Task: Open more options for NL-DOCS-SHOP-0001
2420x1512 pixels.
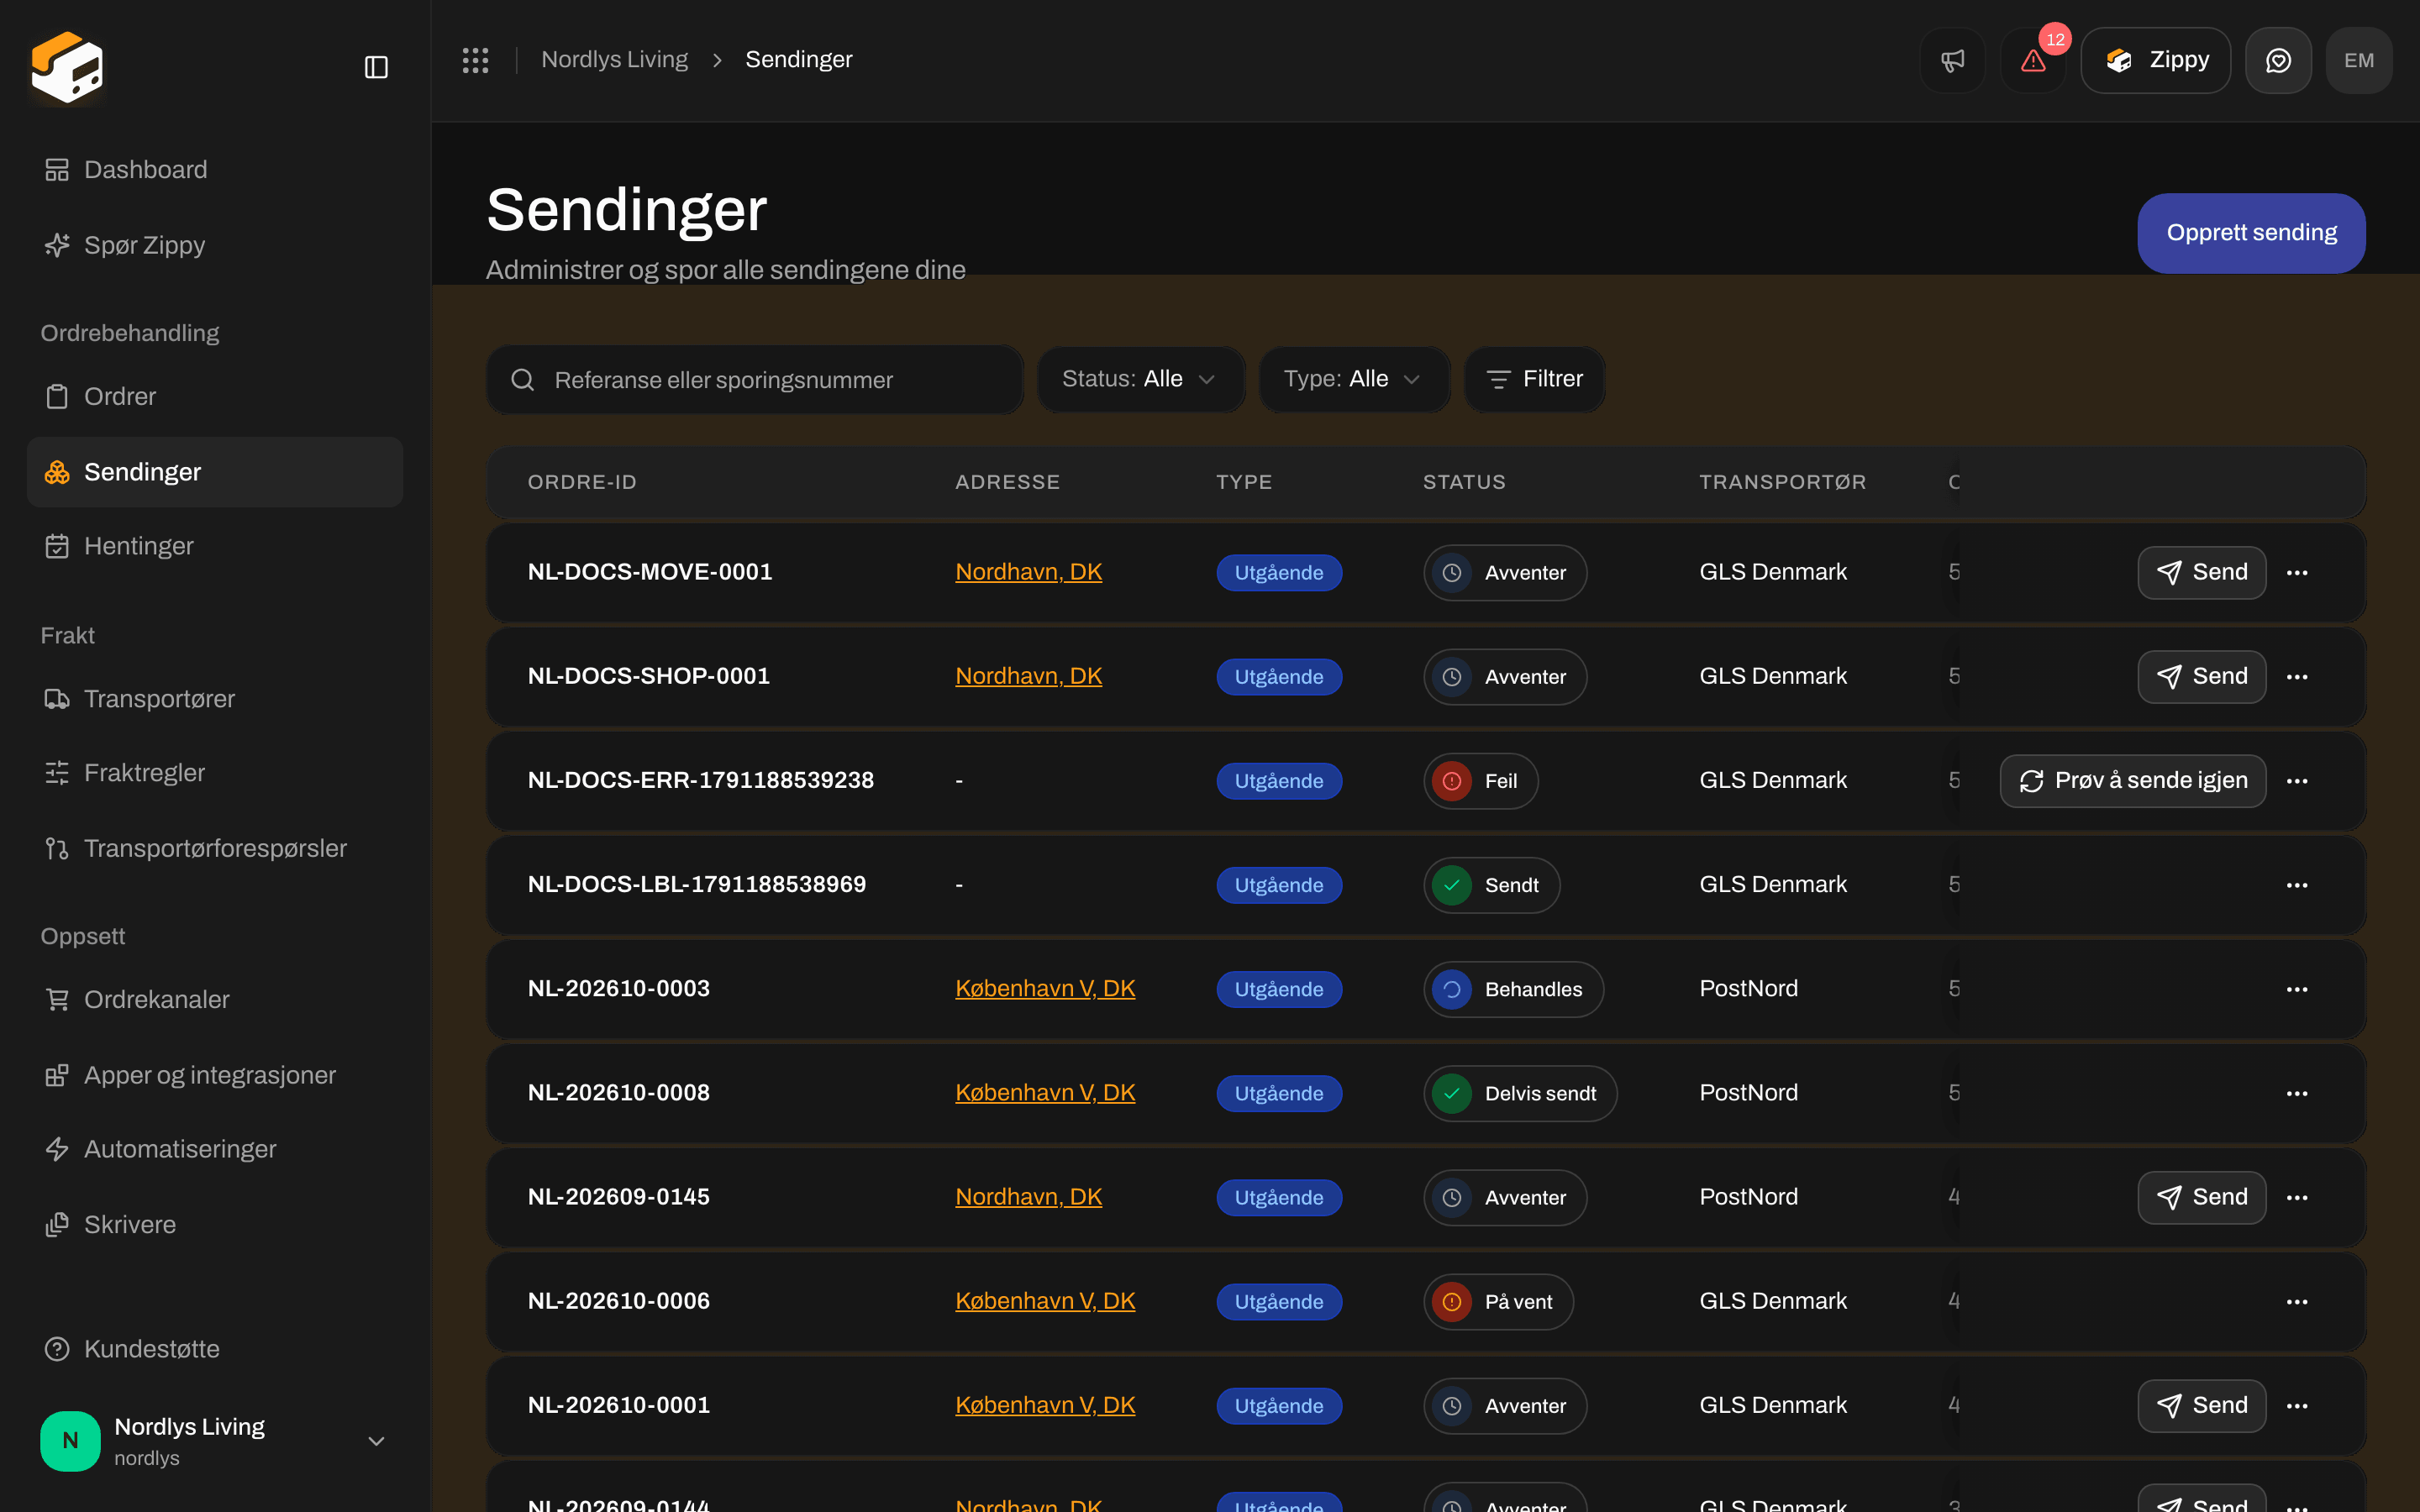Action: pos(2297,676)
